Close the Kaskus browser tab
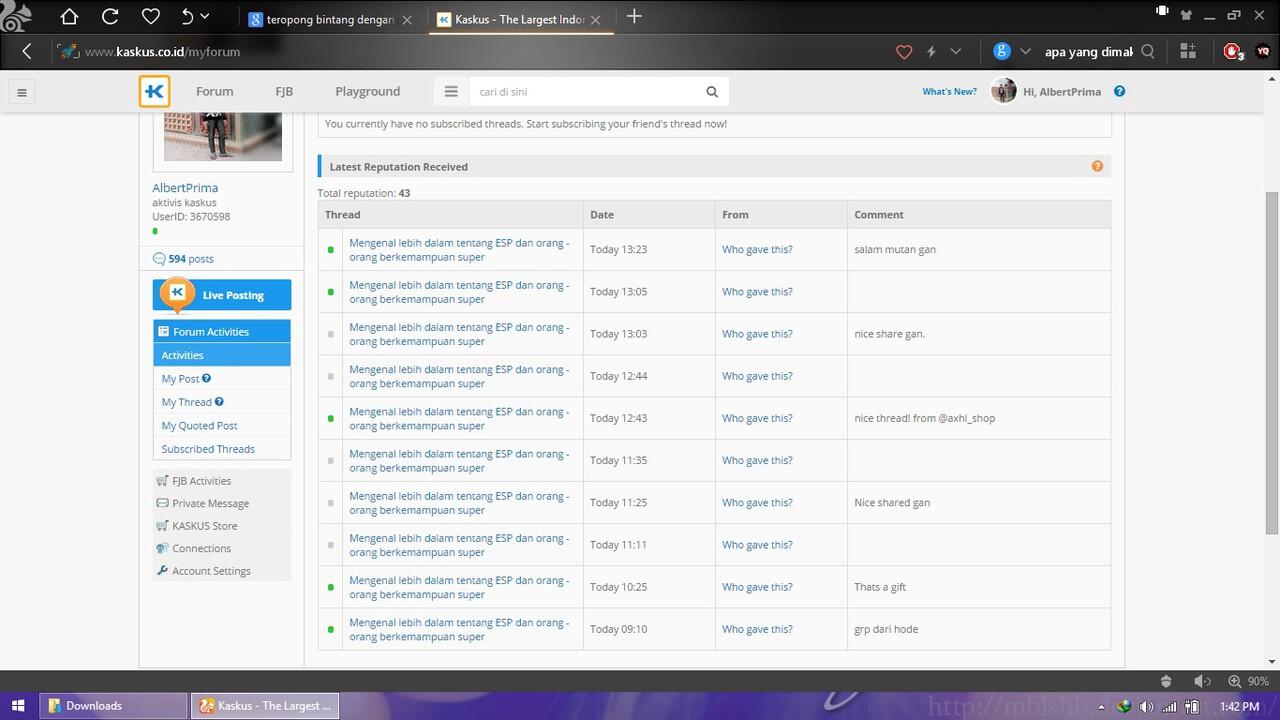 pos(596,19)
